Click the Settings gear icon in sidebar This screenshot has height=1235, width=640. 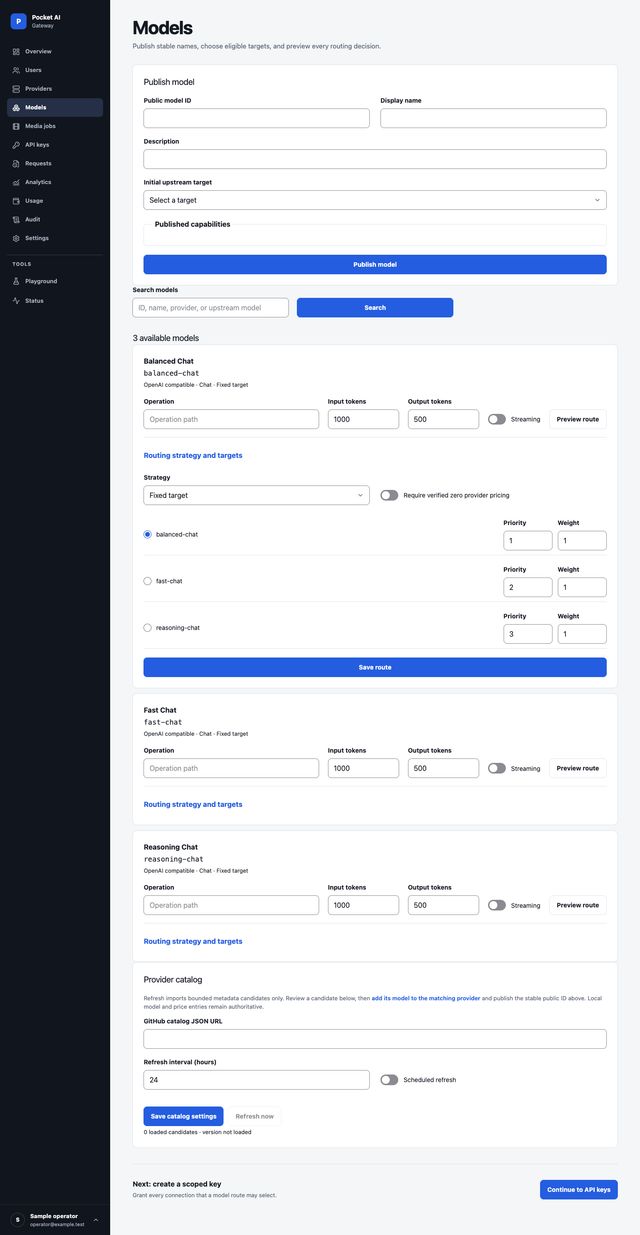[x=16, y=238]
